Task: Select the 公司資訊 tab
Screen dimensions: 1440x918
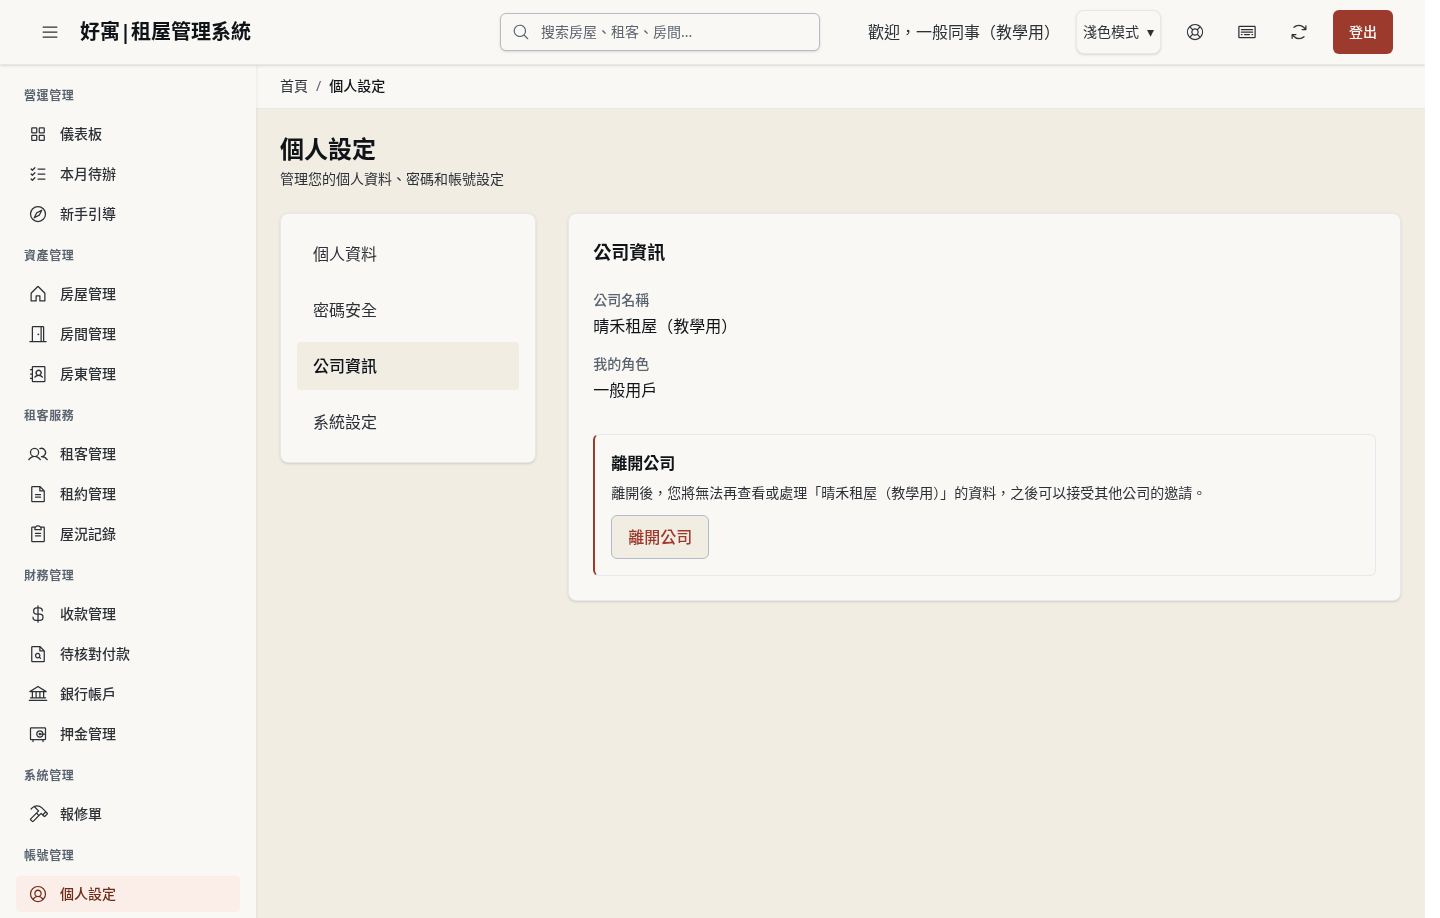Action: (408, 366)
